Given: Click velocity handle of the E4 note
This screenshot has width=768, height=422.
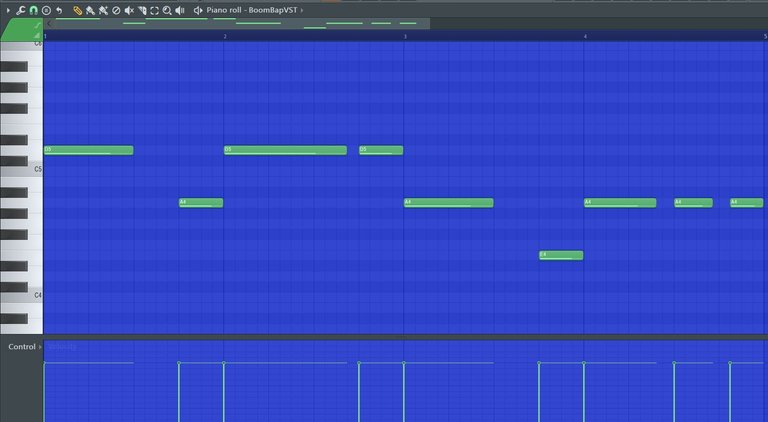Looking at the screenshot, I should [x=539, y=363].
